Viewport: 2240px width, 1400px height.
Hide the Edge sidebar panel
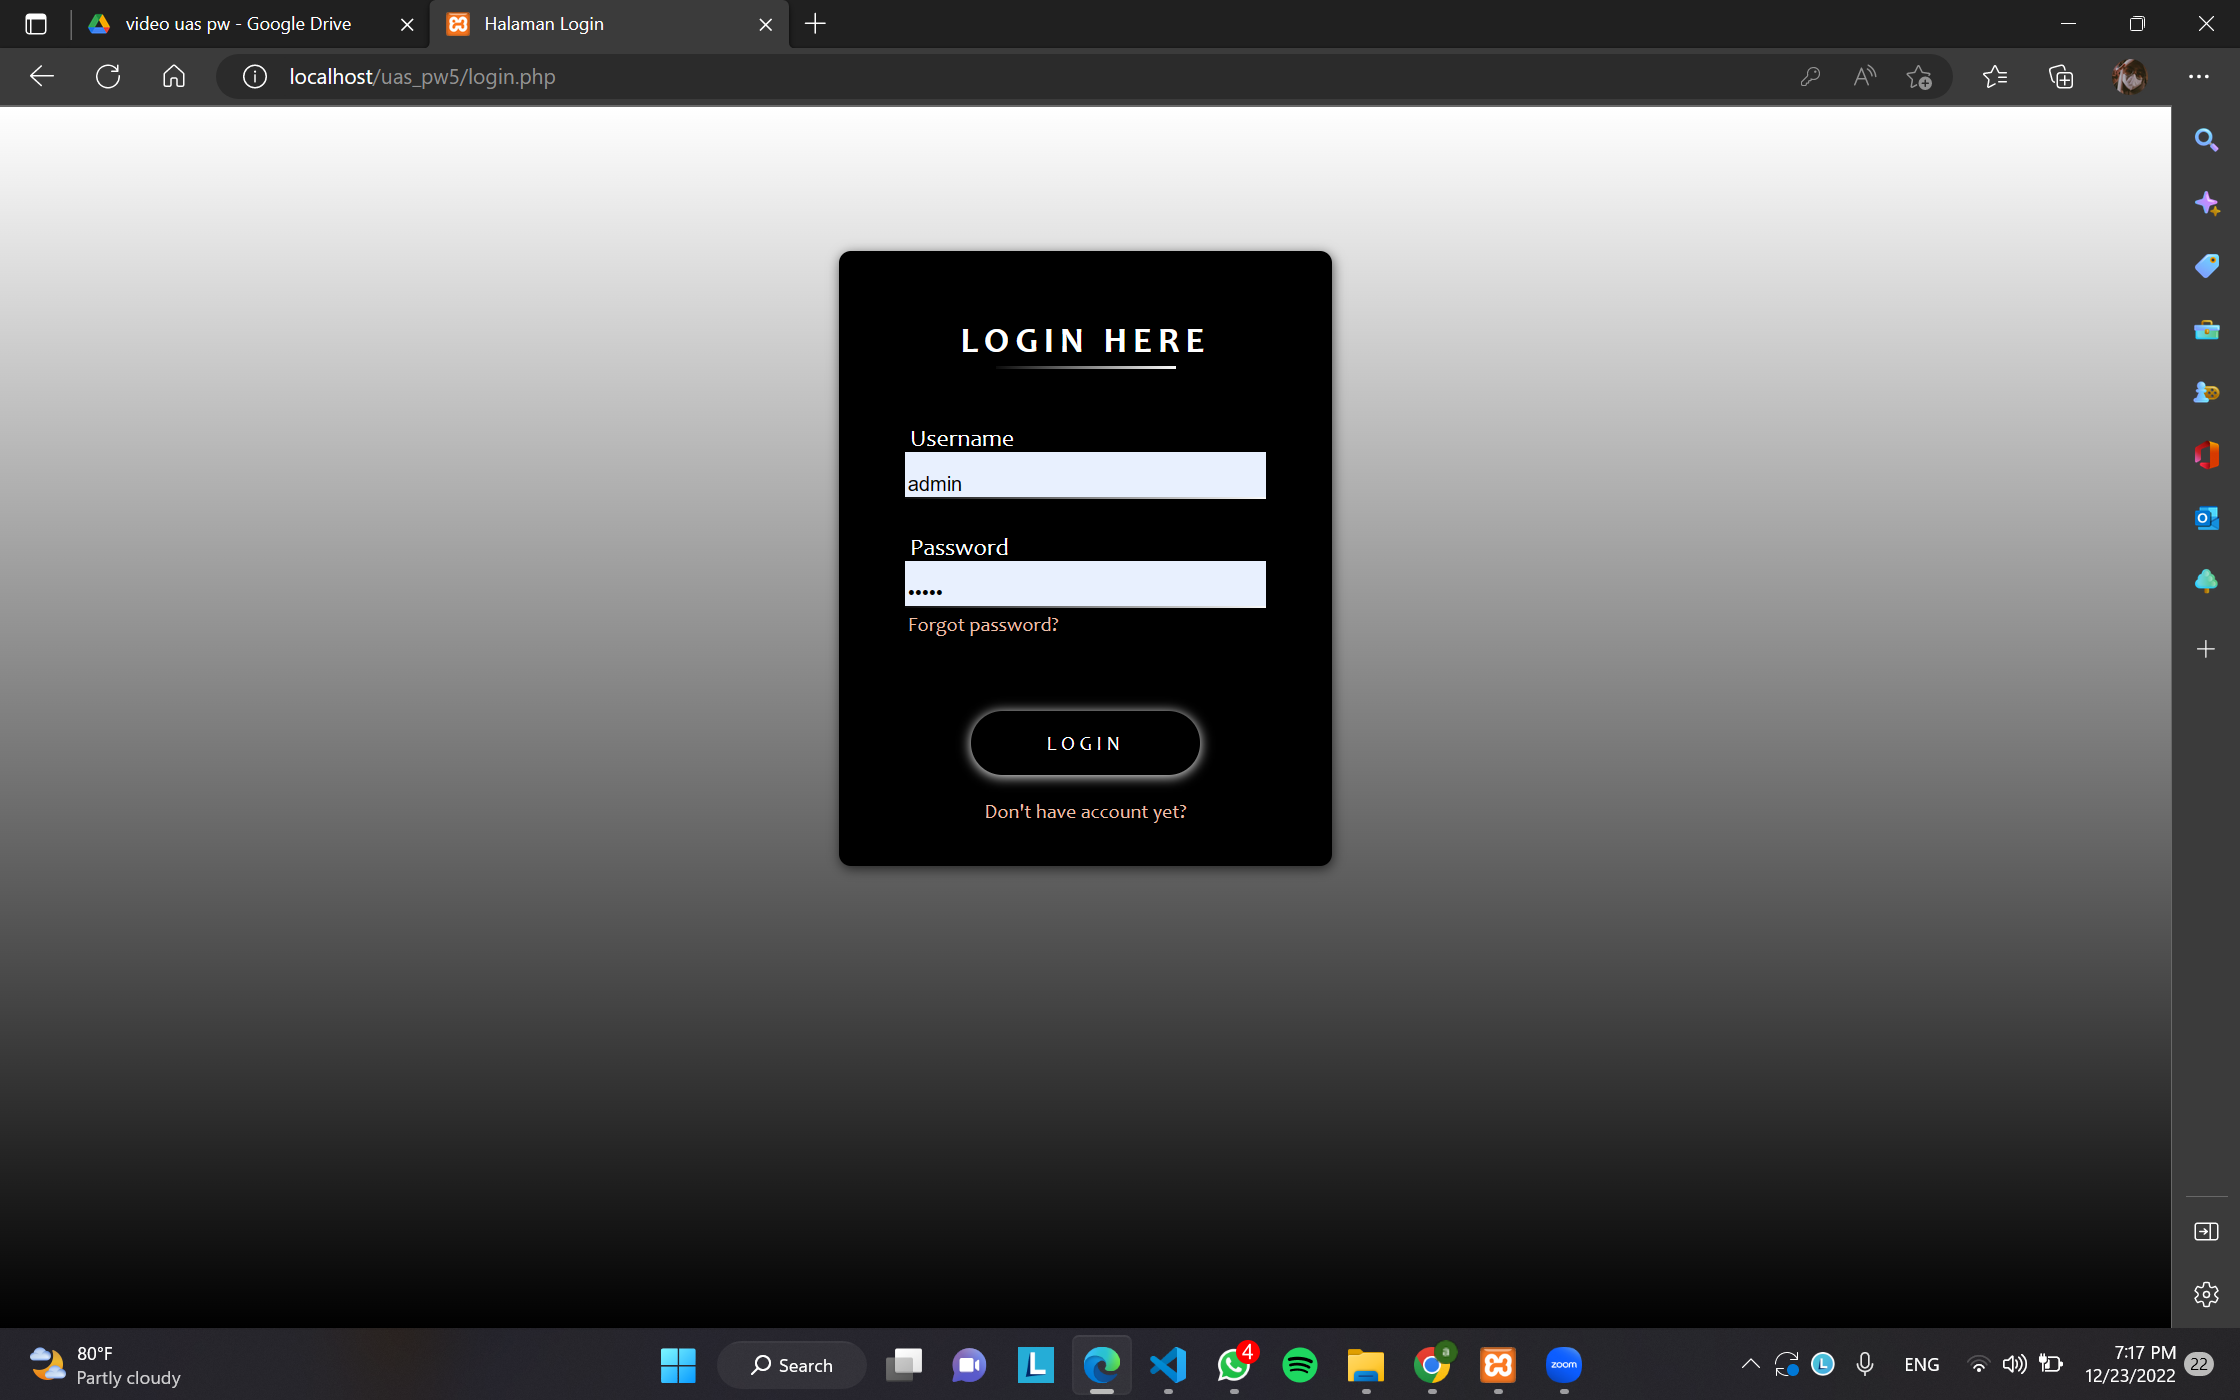[2206, 1231]
